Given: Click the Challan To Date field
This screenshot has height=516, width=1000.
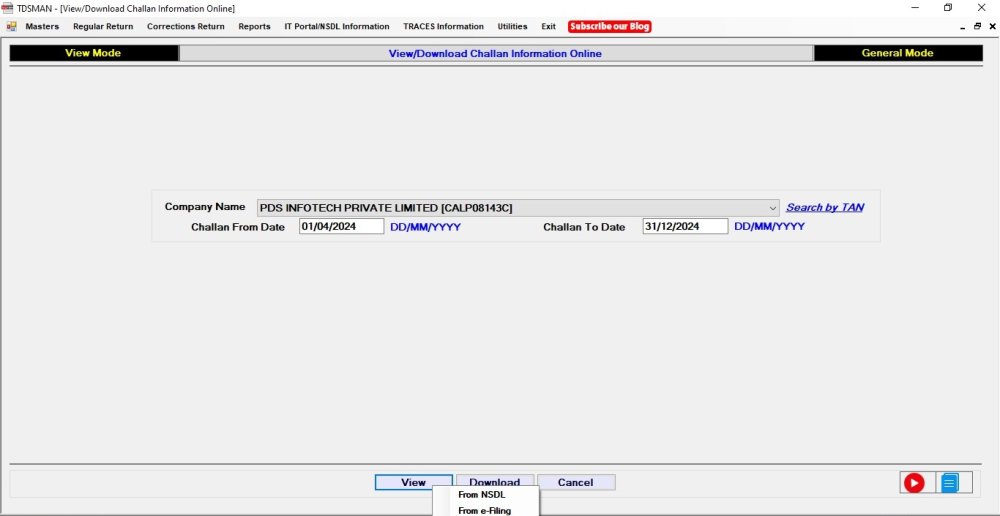Looking at the screenshot, I should [x=685, y=226].
